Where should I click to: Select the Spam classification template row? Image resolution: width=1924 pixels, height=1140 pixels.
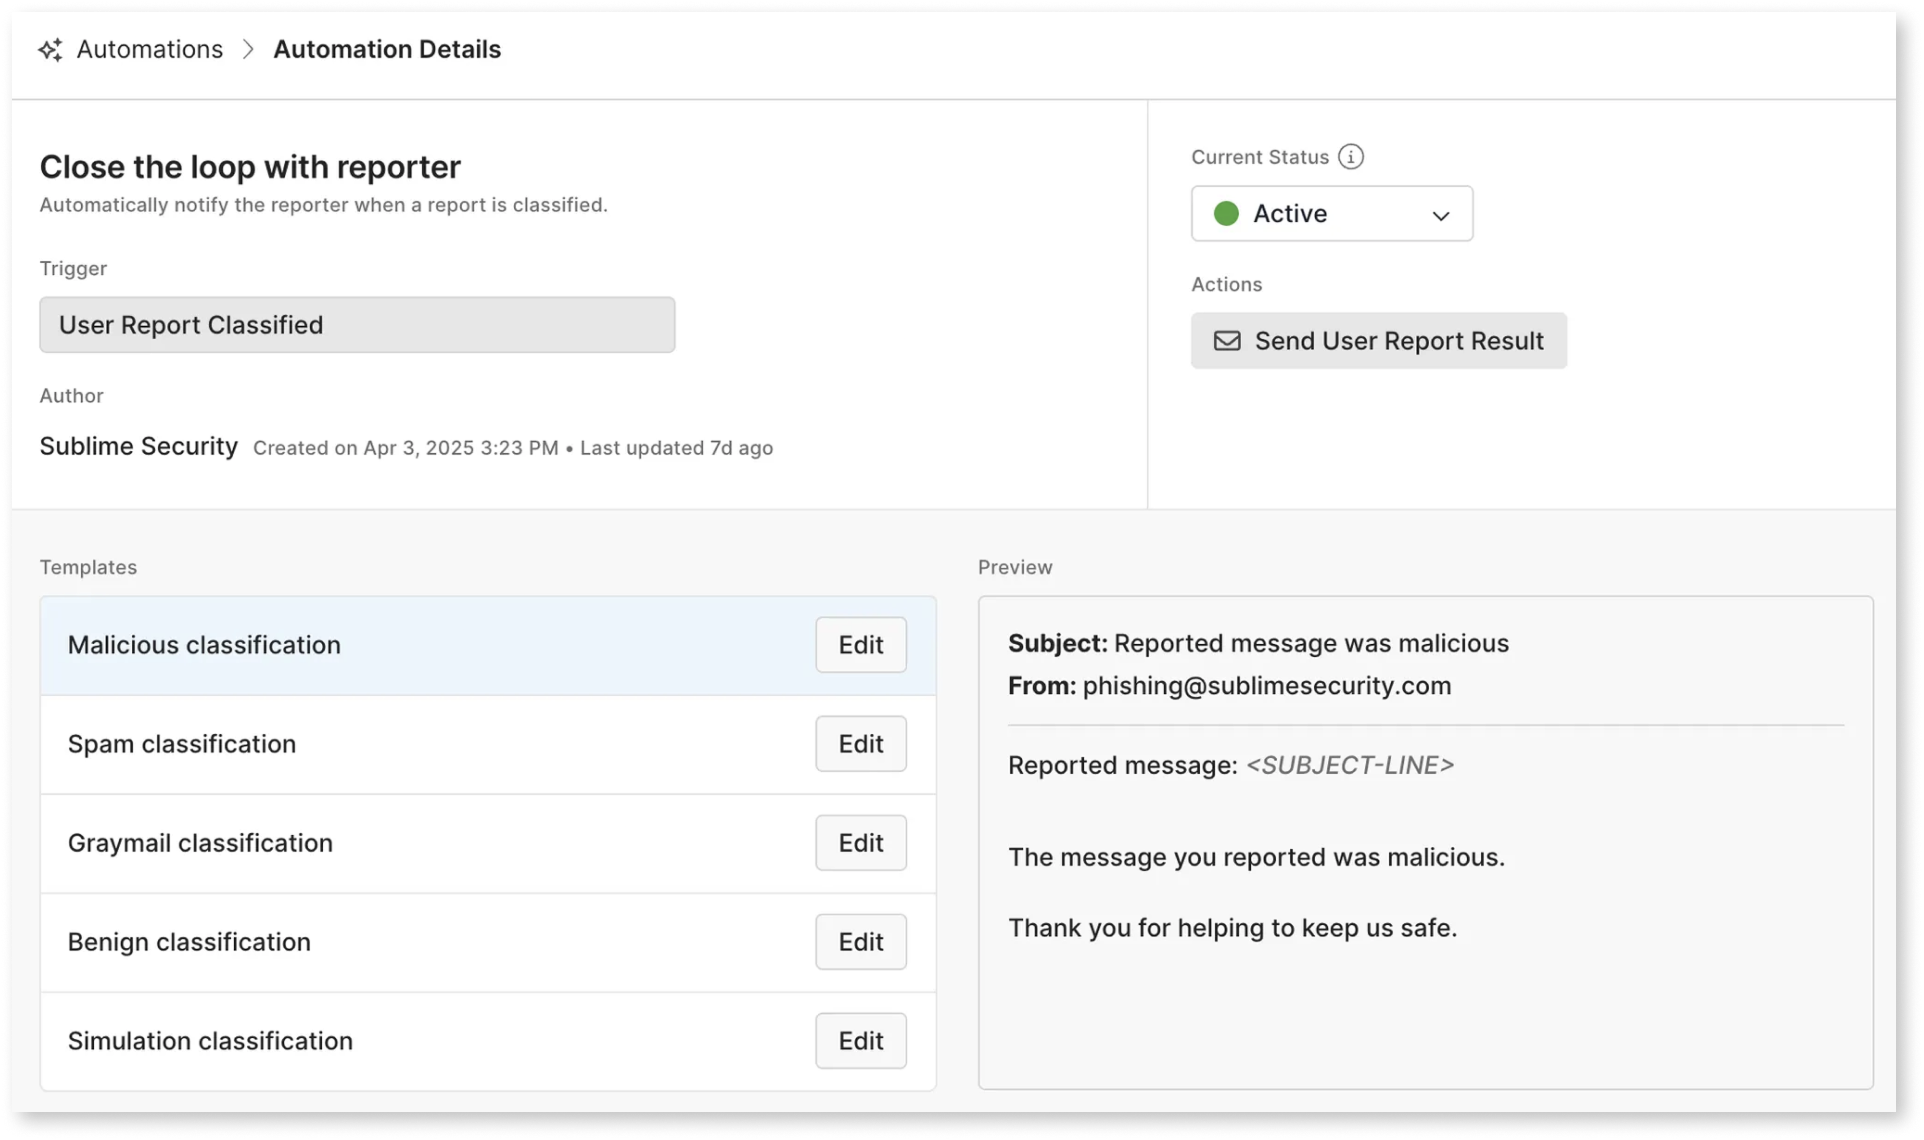[x=182, y=744]
